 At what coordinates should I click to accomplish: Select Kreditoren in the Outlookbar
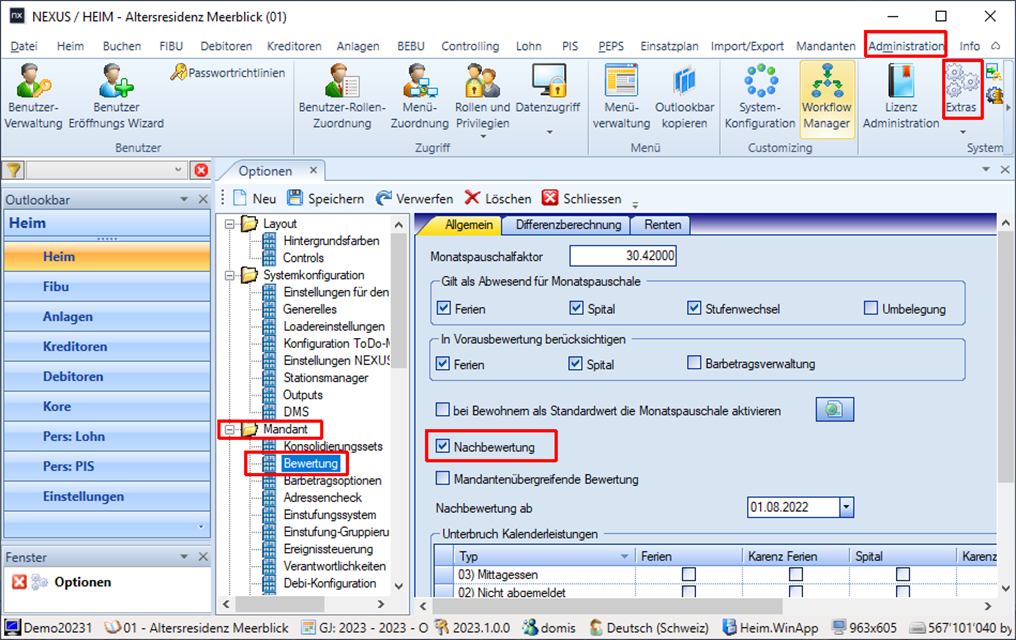pyautogui.click(x=107, y=347)
